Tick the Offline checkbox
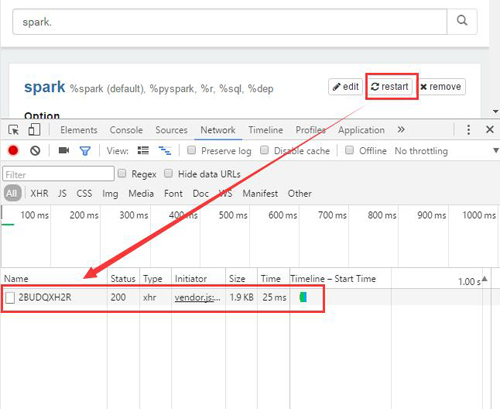 point(349,150)
